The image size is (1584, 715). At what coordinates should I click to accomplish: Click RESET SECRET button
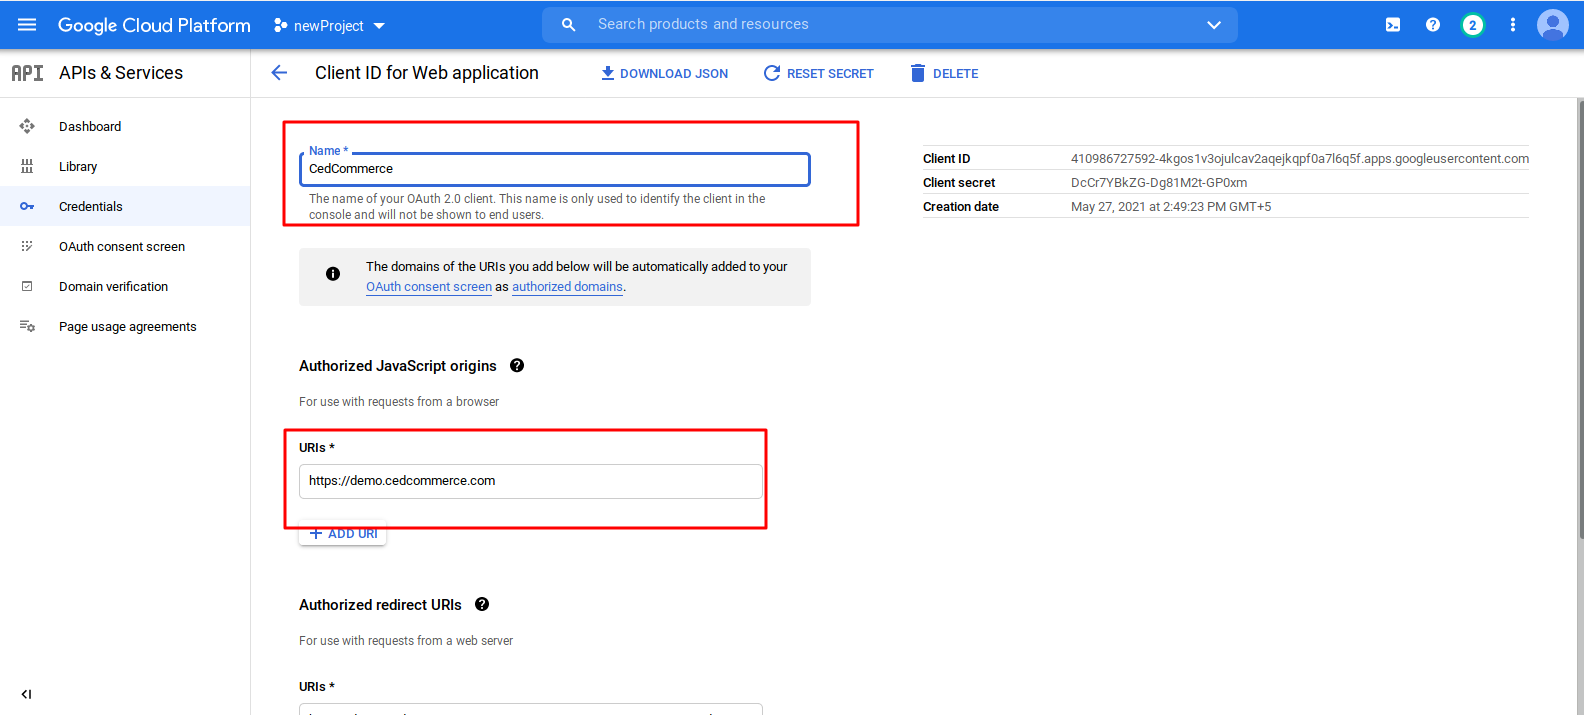[x=818, y=73]
